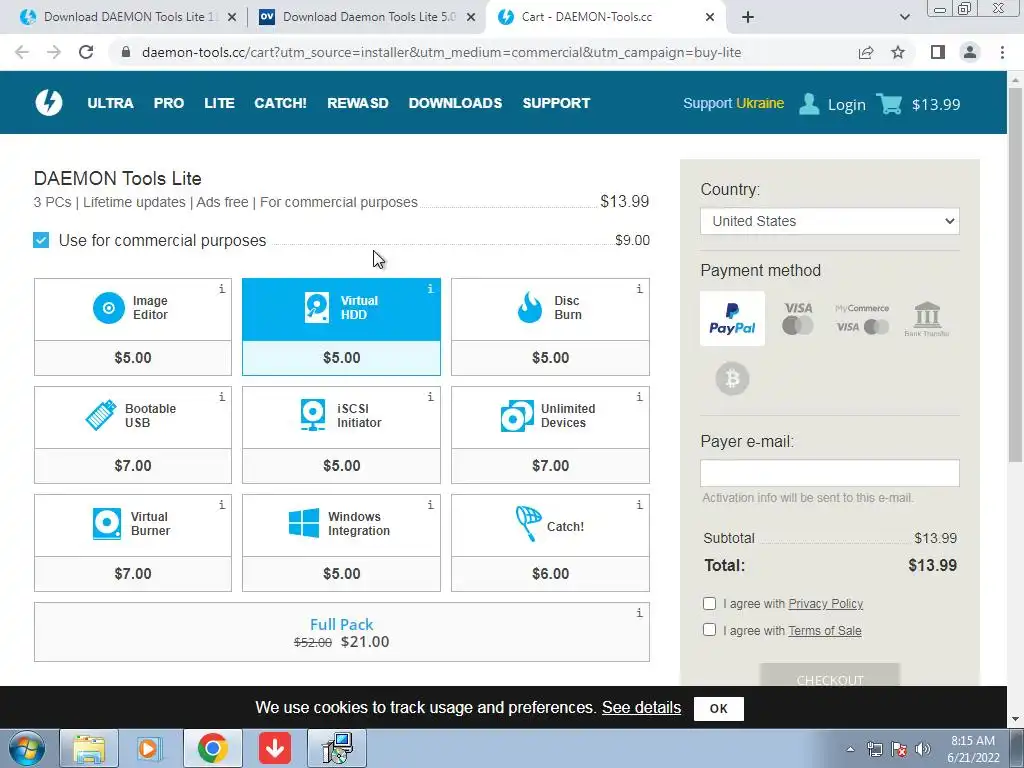
Task: Add the Virtual Burner feature
Action: (133, 543)
